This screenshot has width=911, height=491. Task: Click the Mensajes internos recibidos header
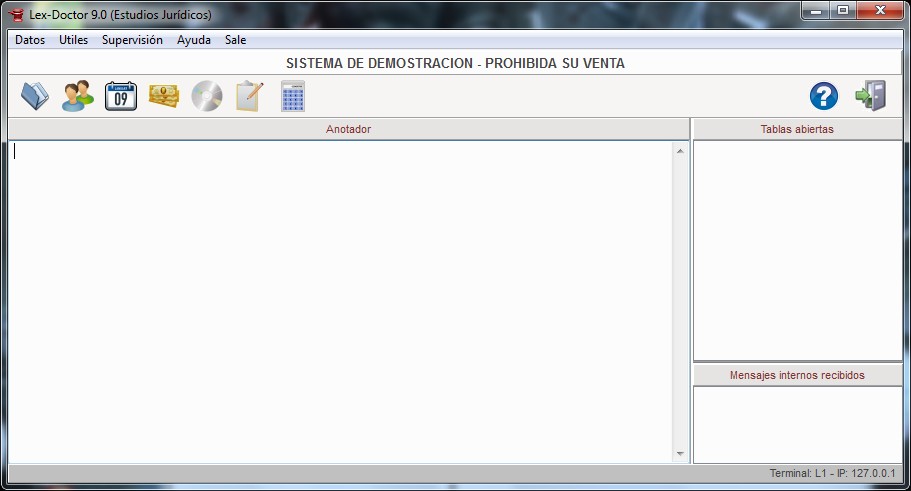point(797,375)
